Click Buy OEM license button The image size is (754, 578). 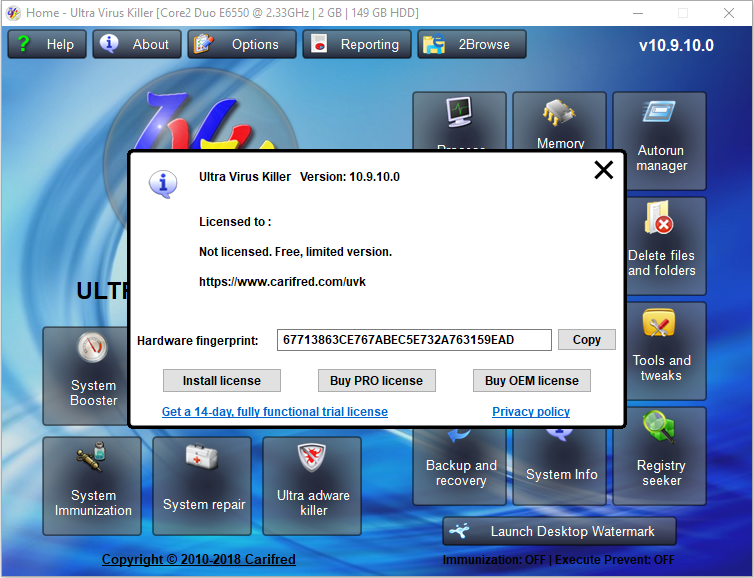click(532, 380)
